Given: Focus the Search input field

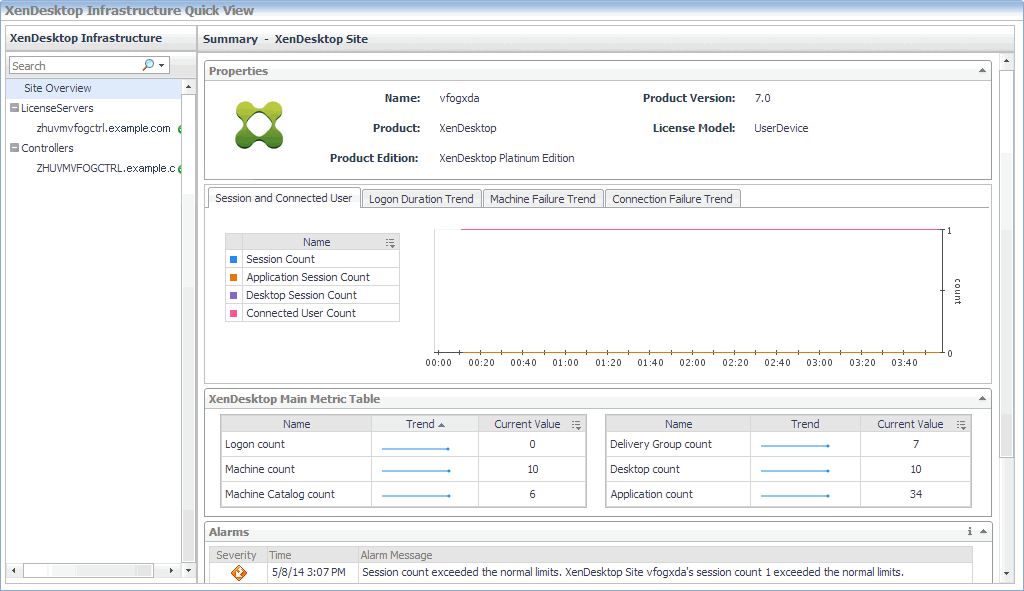Looking at the screenshot, I should click(x=75, y=65).
